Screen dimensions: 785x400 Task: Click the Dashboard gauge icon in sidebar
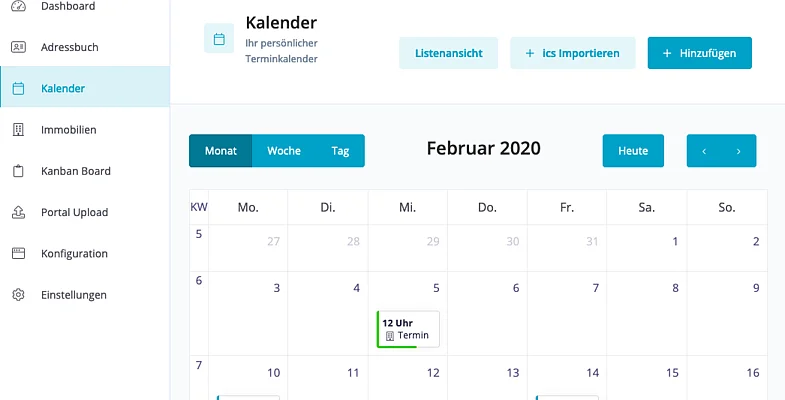pos(18,6)
